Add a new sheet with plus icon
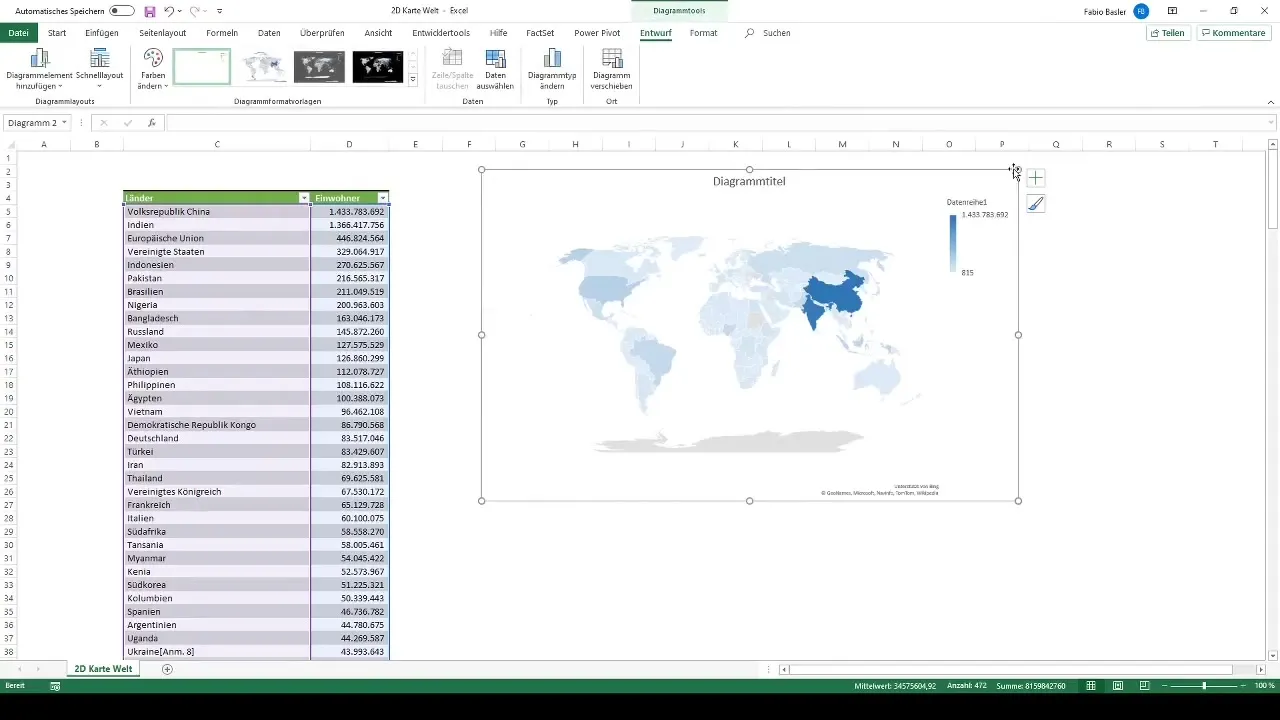The height and width of the screenshot is (720, 1280). coord(167,669)
